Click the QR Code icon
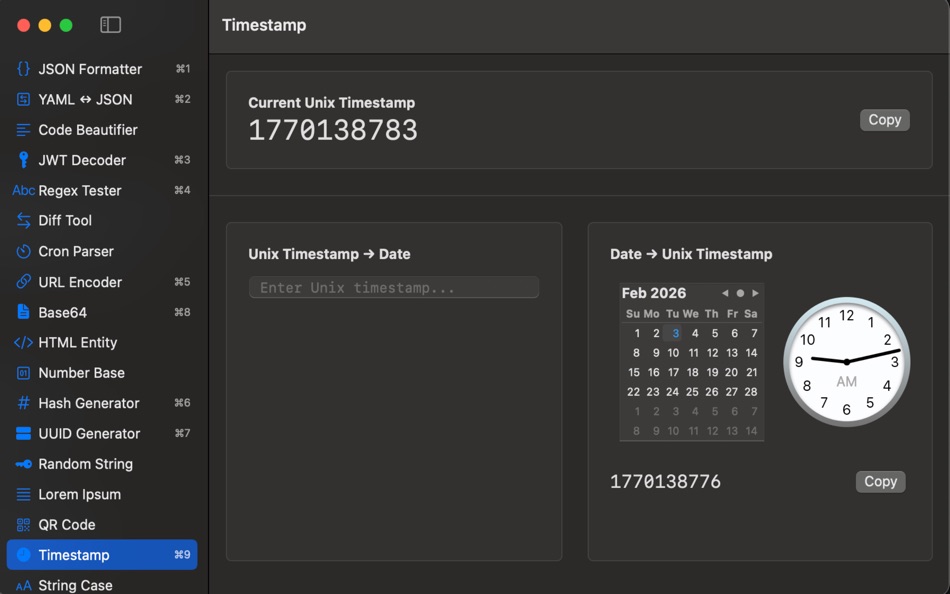This screenshot has width=950, height=594. coord(23,525)
